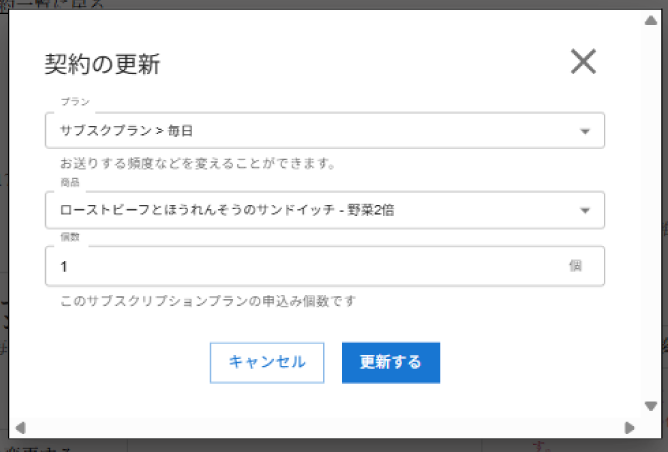Image resolution: width=668 pixels, height=452 pixels.
Task: Click the 個 unit suffix
Action: [x=576, y=266]
